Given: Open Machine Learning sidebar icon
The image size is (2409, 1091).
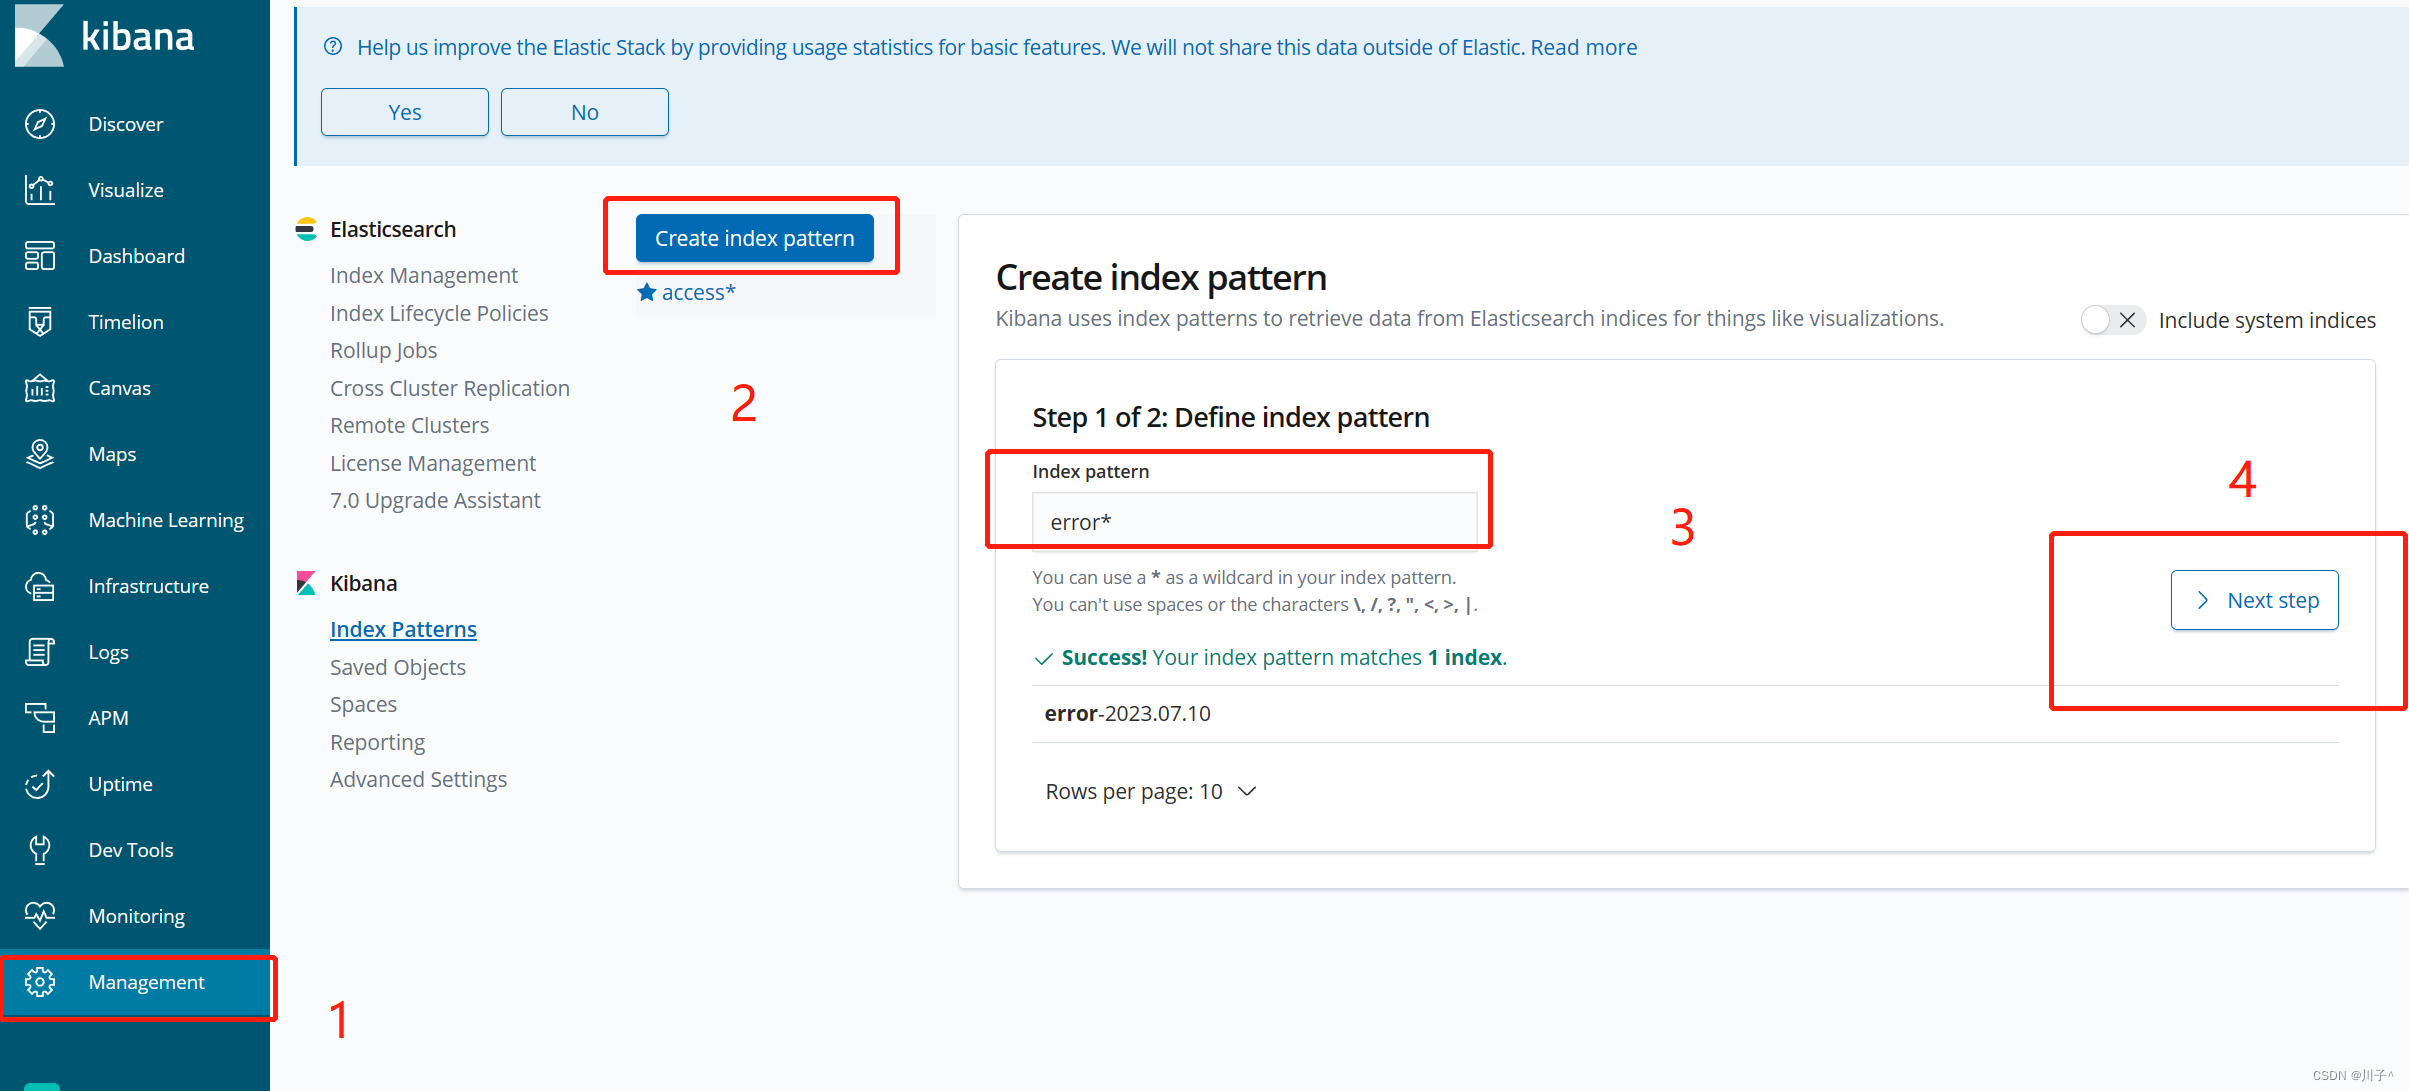Looking at the screenshot, I should point(40,520).
